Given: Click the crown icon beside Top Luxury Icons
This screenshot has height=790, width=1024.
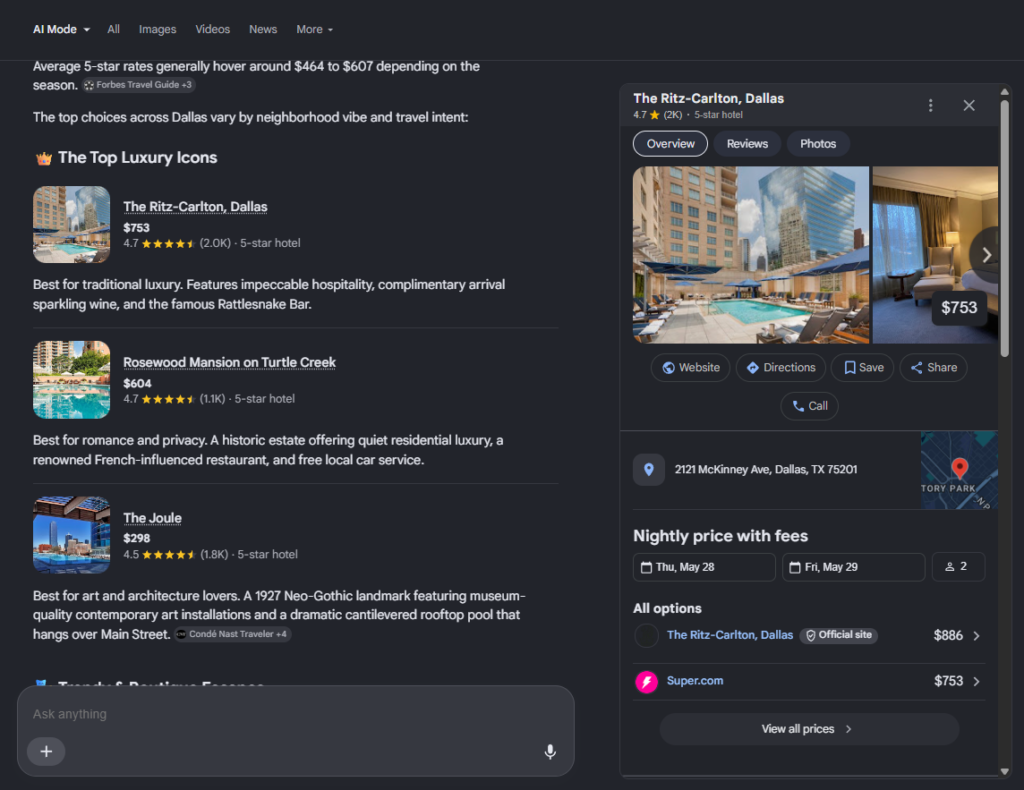Looking at the screenshot, I should pos(44,158).
